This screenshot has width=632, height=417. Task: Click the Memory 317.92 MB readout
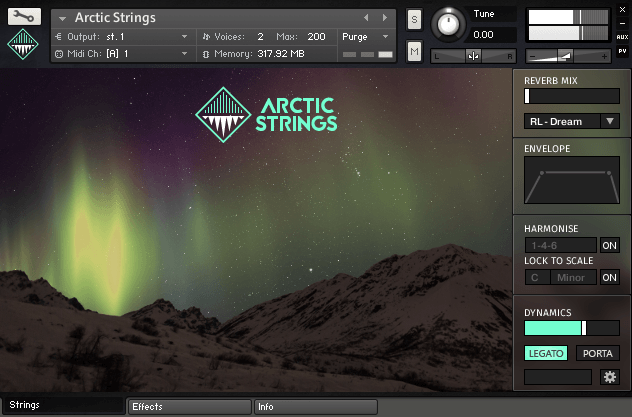pyautogui.click(x=281, y=54)
